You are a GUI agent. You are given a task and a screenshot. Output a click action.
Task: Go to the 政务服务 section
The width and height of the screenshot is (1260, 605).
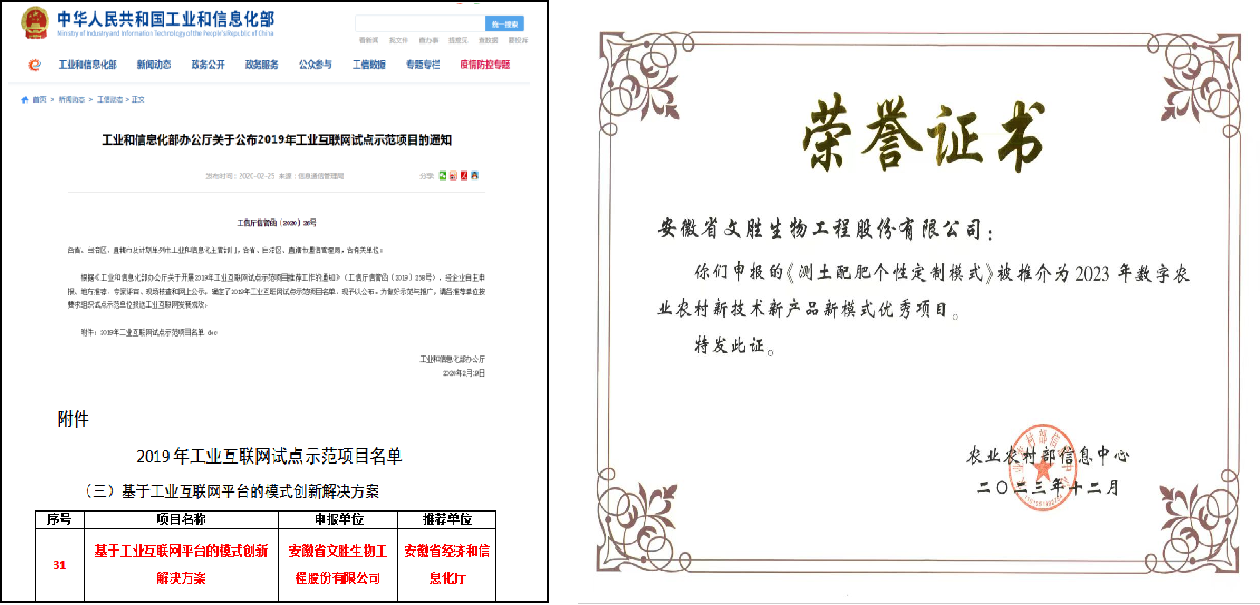(262, 65)
